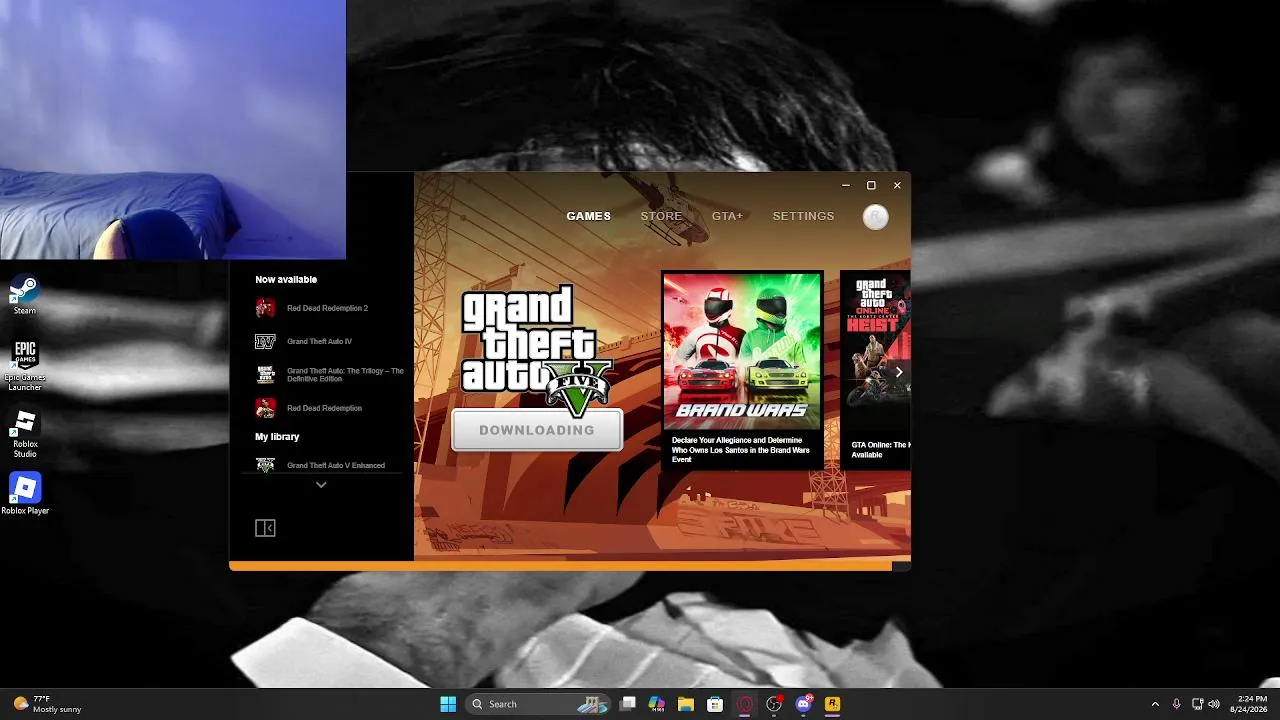Open the GTA+ tab
1280x720 pixels.
coord(727,216)
